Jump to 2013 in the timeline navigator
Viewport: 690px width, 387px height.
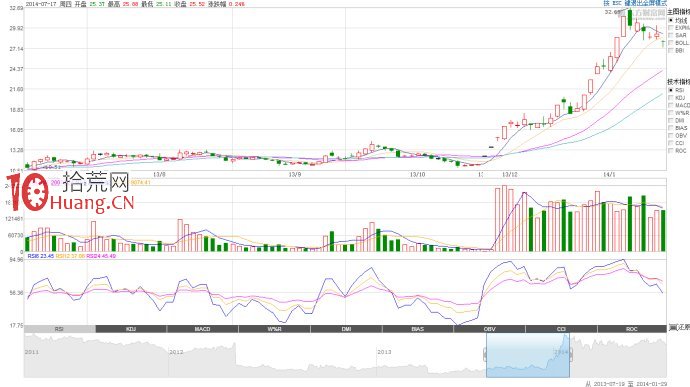pyautogui.click(x=385, y=352)
